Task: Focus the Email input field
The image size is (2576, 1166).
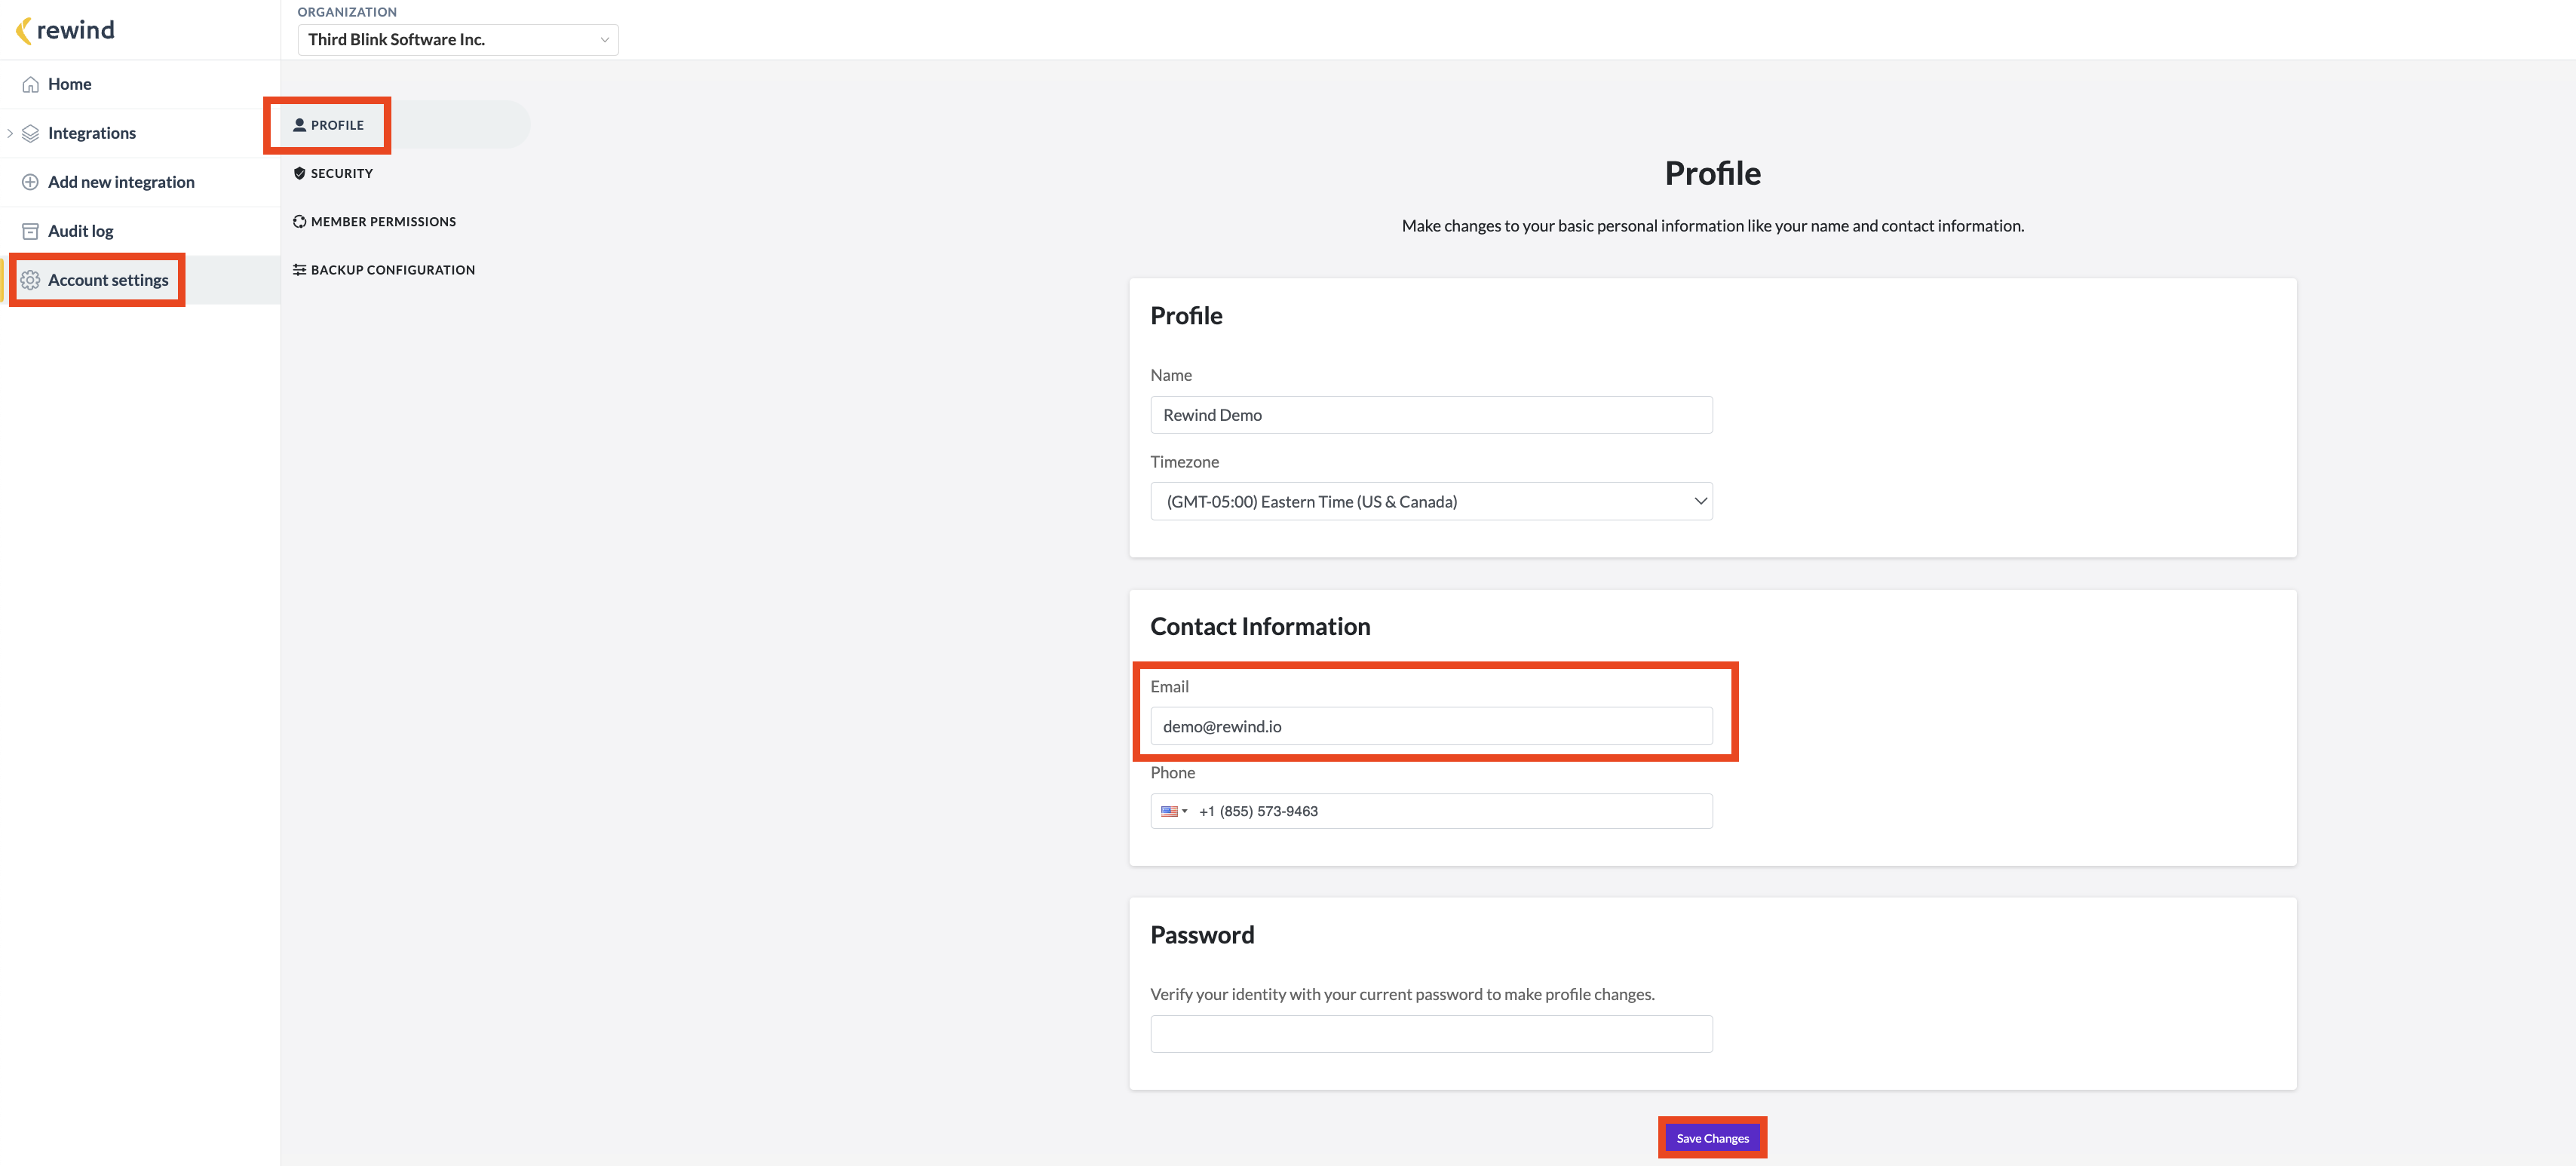Action: coord(1431,726)
